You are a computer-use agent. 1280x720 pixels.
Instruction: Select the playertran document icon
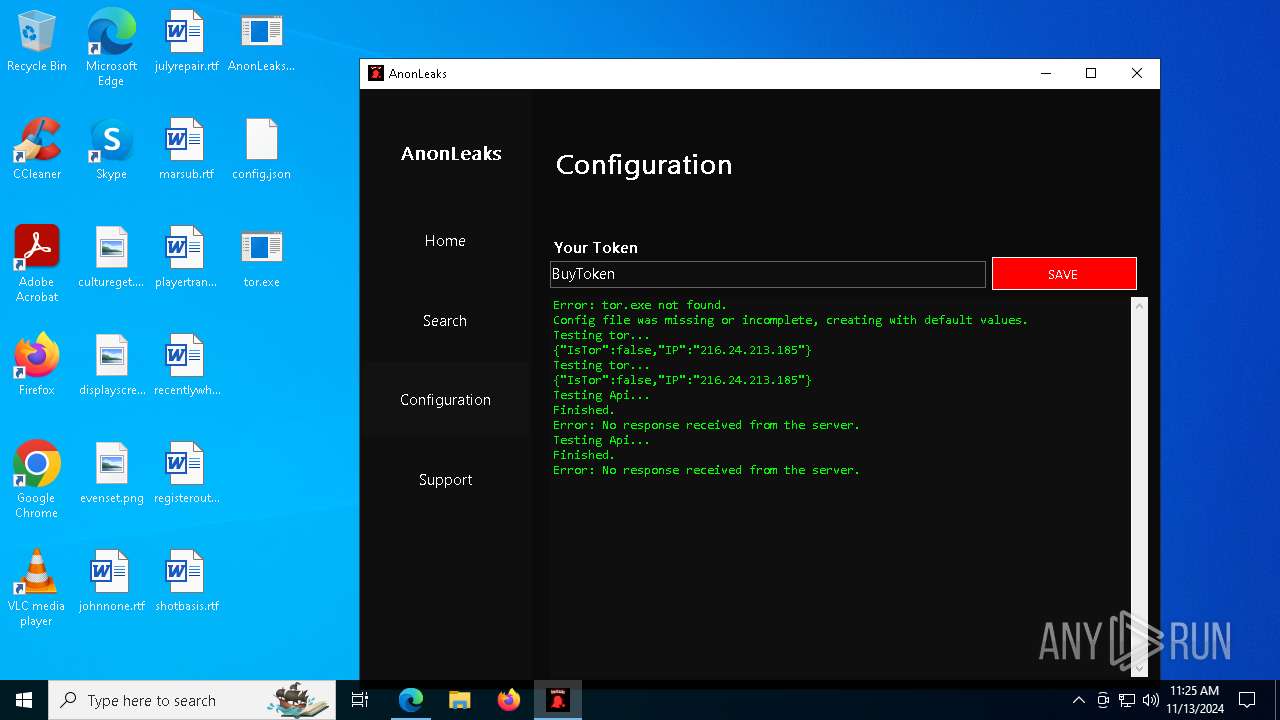coord(186,257)
